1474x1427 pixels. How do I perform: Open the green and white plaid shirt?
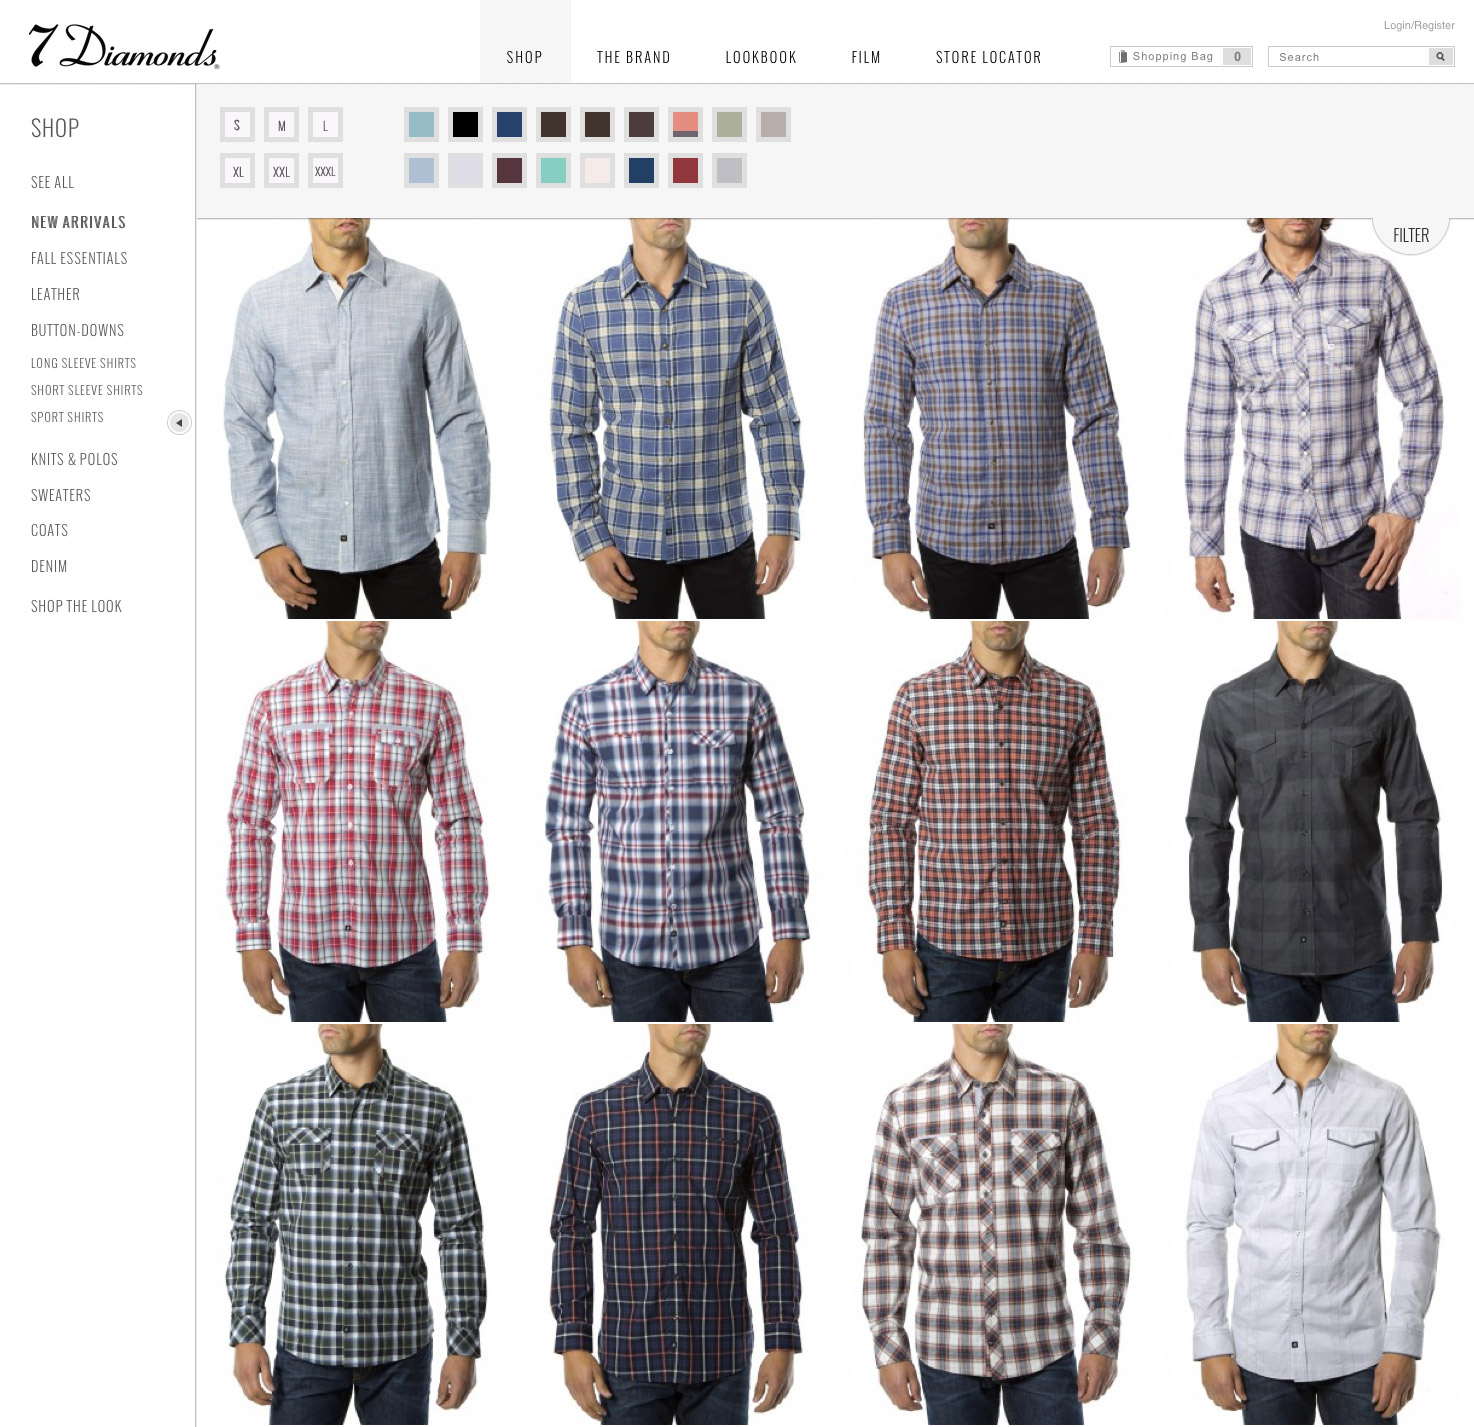coord(356,1224)
